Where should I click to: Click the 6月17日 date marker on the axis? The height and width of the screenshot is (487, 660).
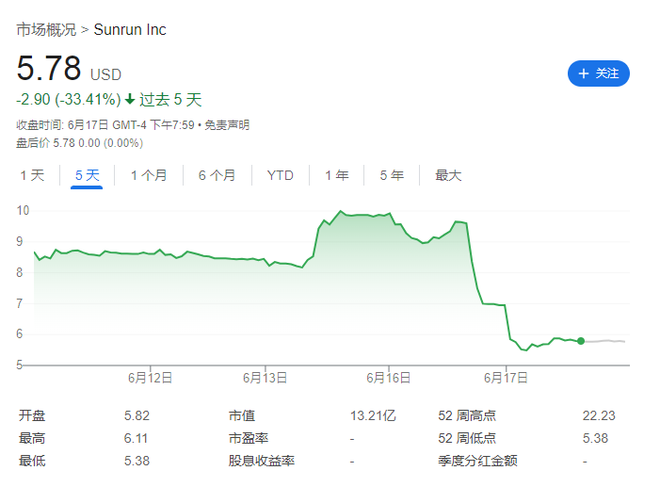tap(506, 378)
